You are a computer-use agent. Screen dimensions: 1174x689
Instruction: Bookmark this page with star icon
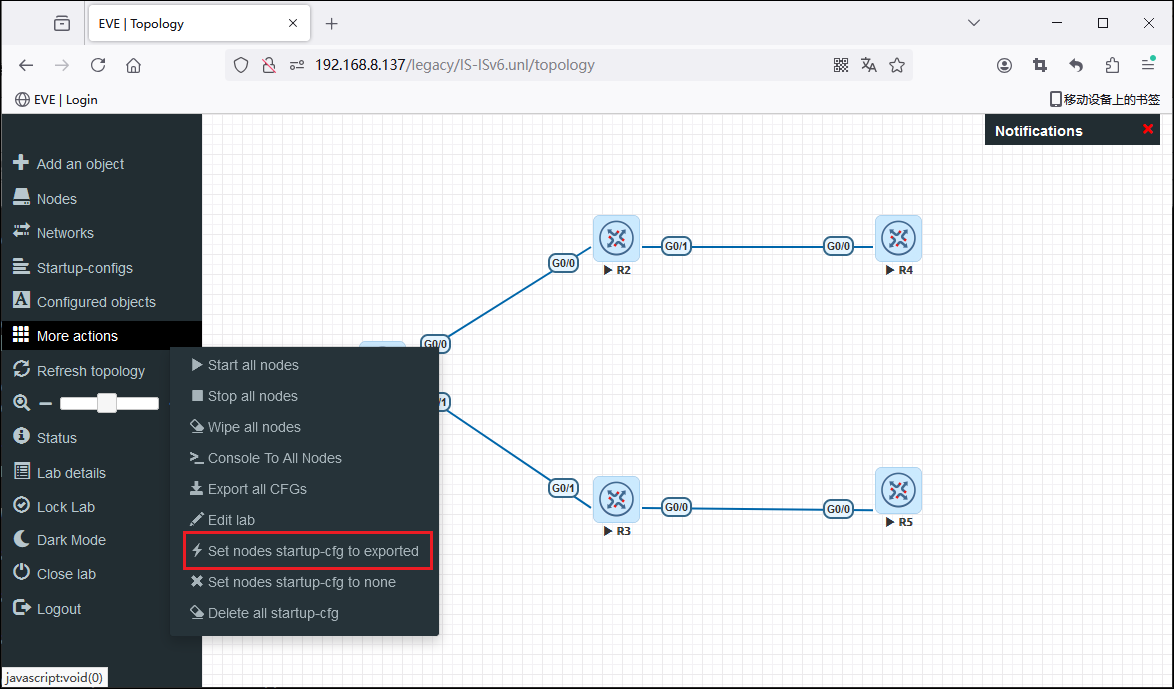click(897, 65)
